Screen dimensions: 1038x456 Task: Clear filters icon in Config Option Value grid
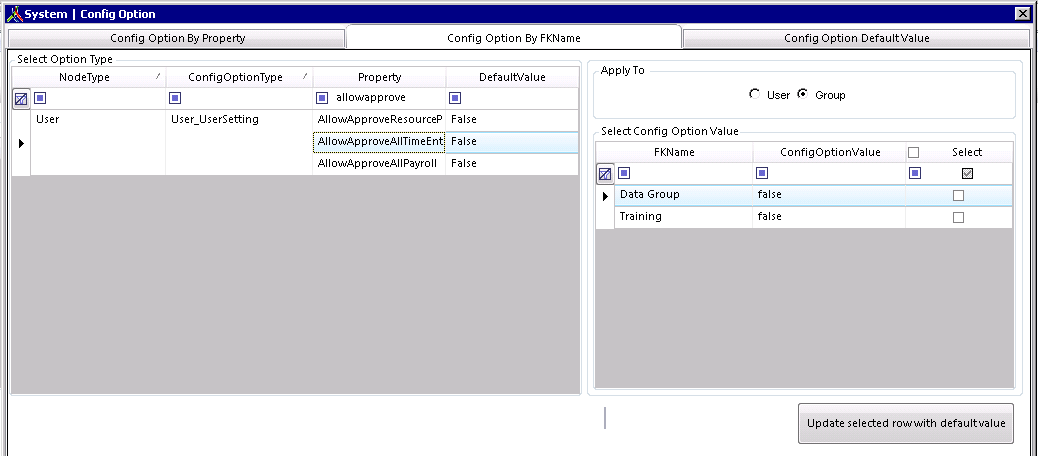[x=604, y=174]
